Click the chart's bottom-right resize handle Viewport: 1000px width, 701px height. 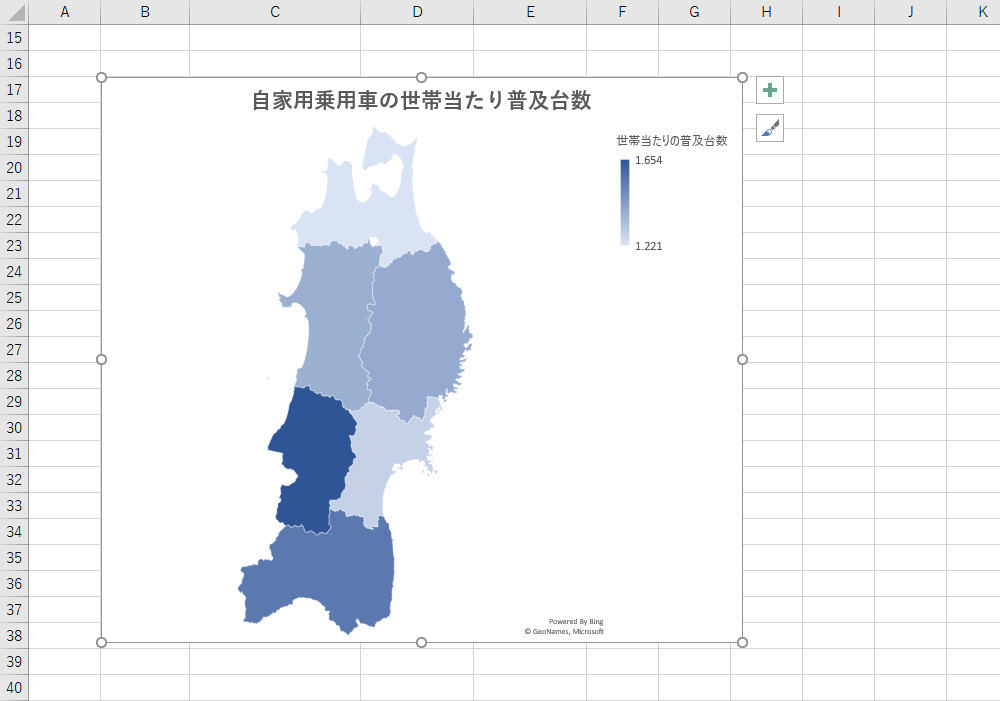point(742,642)
